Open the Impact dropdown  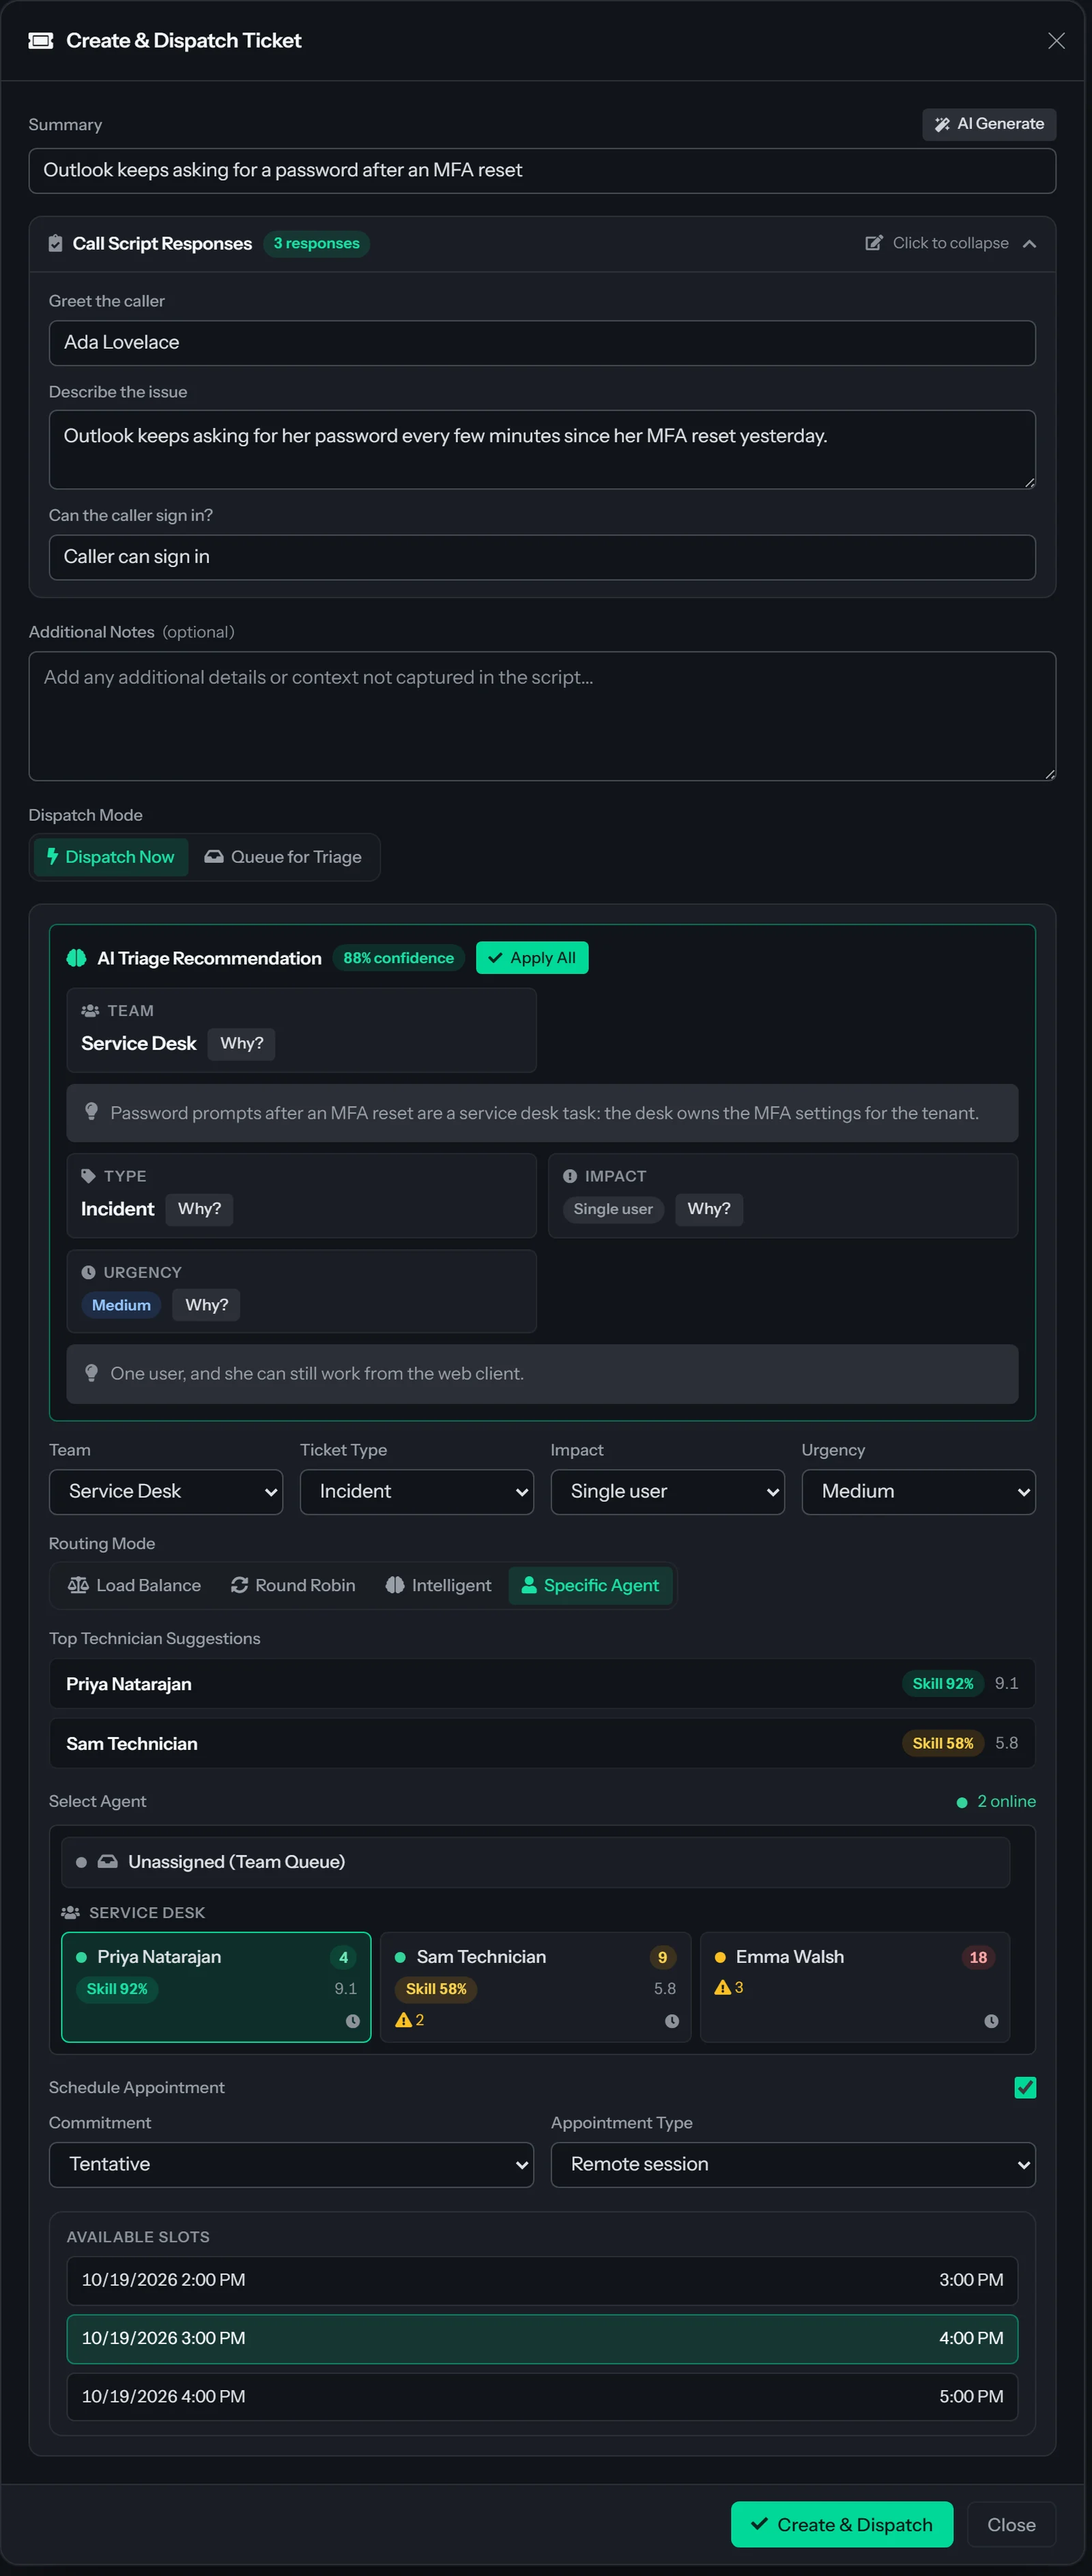coord(667,1491)
